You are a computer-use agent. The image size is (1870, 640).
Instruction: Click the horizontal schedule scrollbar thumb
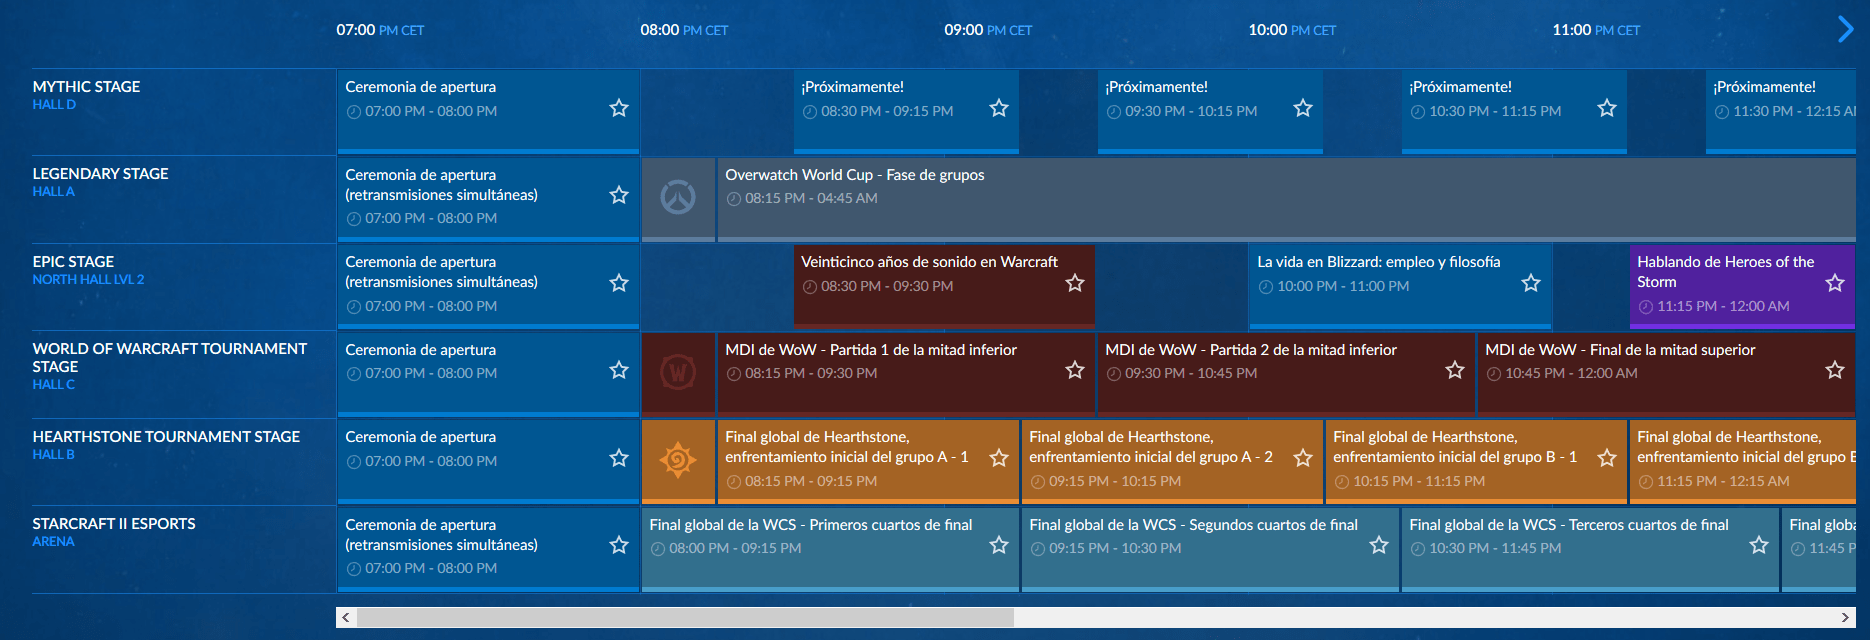coord(685,617)
